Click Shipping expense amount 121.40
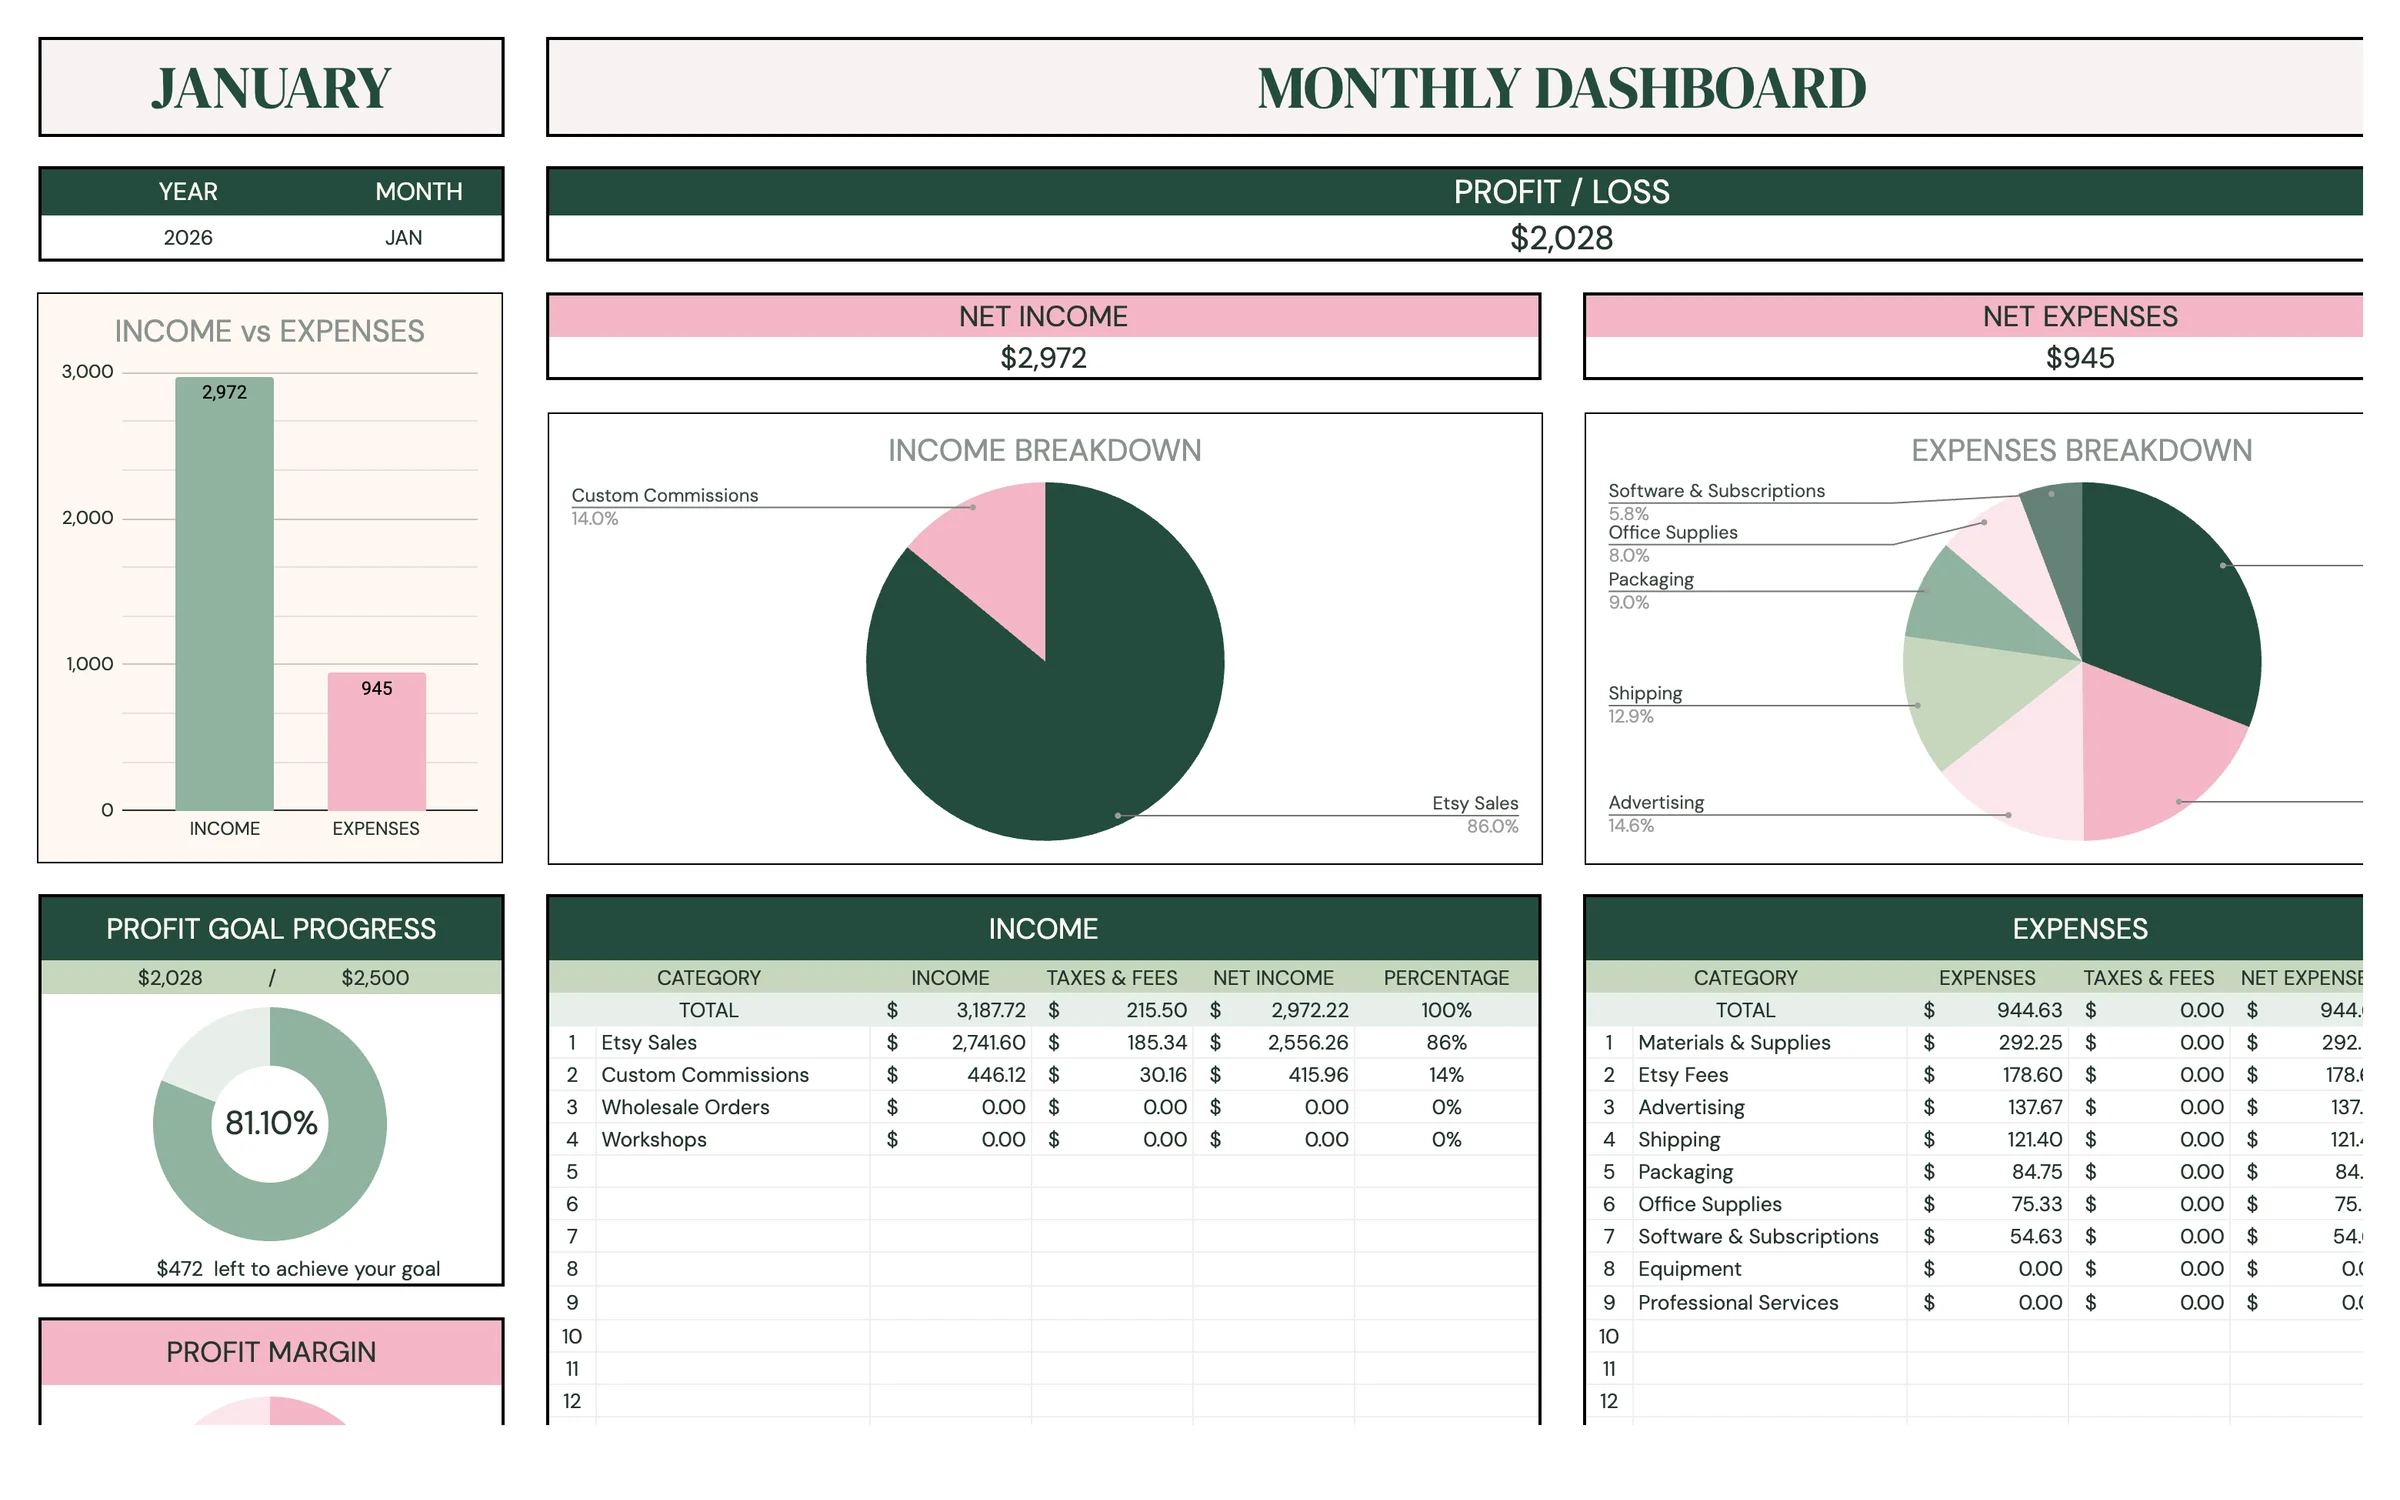Image resolution: width=2400 pixels, height=1500 pixels. click(x=2034, y=1139)
